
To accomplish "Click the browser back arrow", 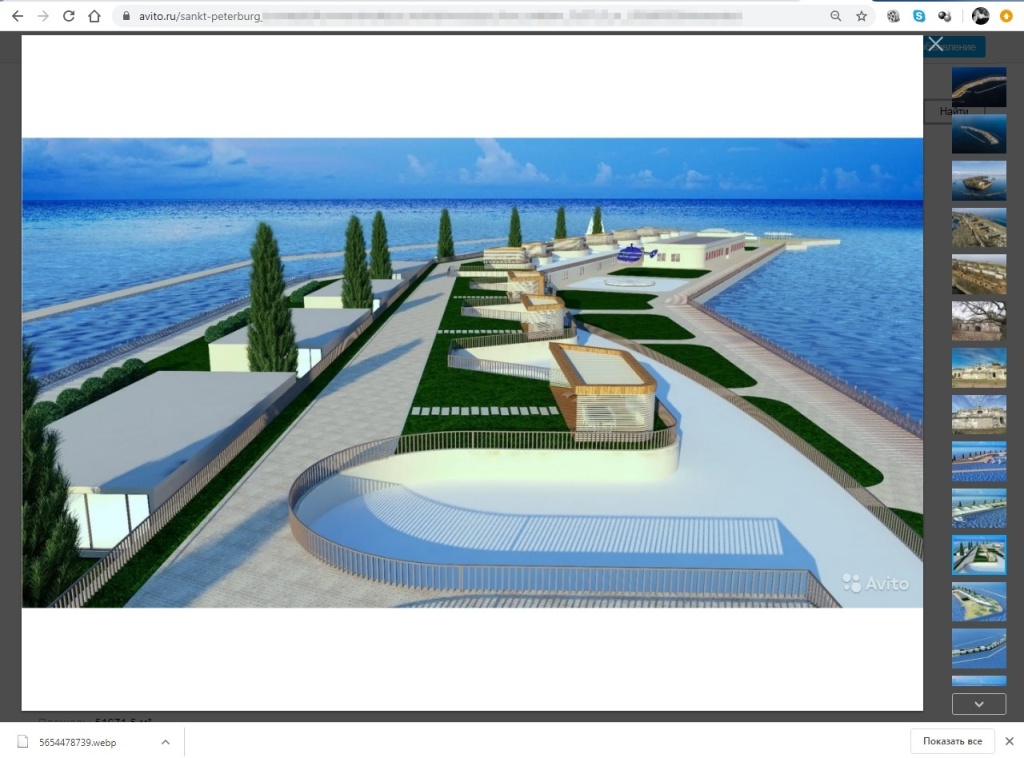I will 17,16.
